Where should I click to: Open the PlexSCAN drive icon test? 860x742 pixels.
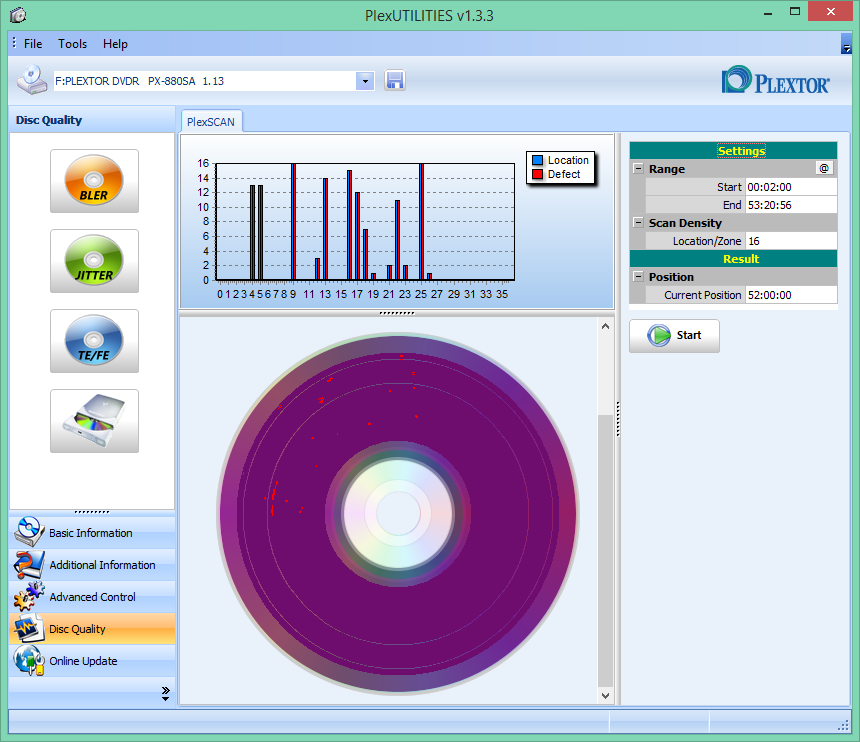94,421
